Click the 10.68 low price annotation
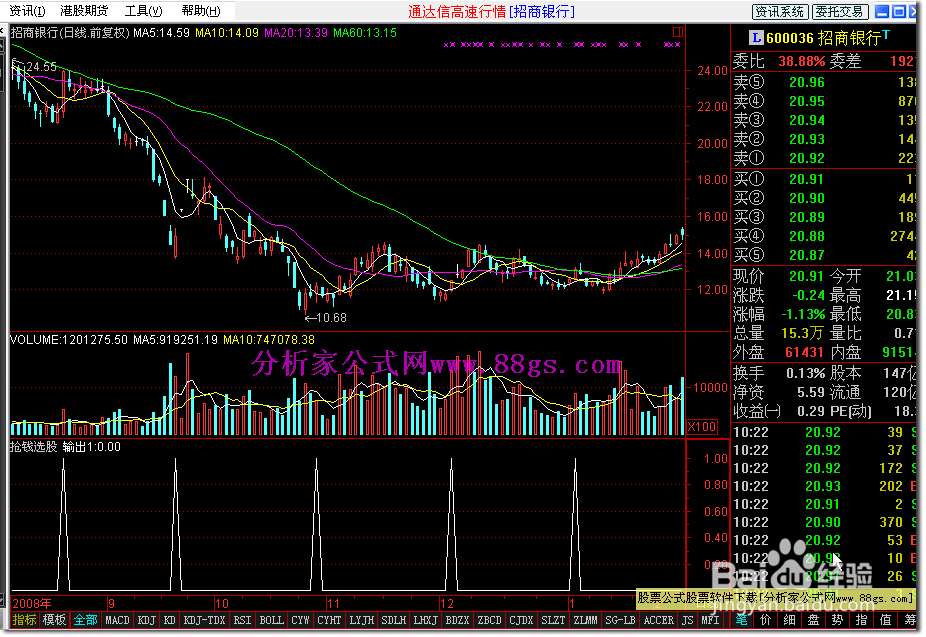926x637 pixels. [331, 318]
